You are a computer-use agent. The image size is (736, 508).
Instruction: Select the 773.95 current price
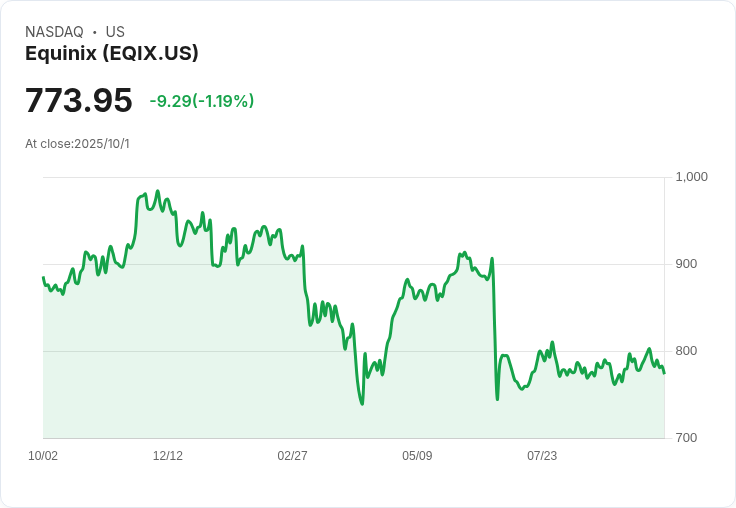pyautogui.click(x=79, y=100)
